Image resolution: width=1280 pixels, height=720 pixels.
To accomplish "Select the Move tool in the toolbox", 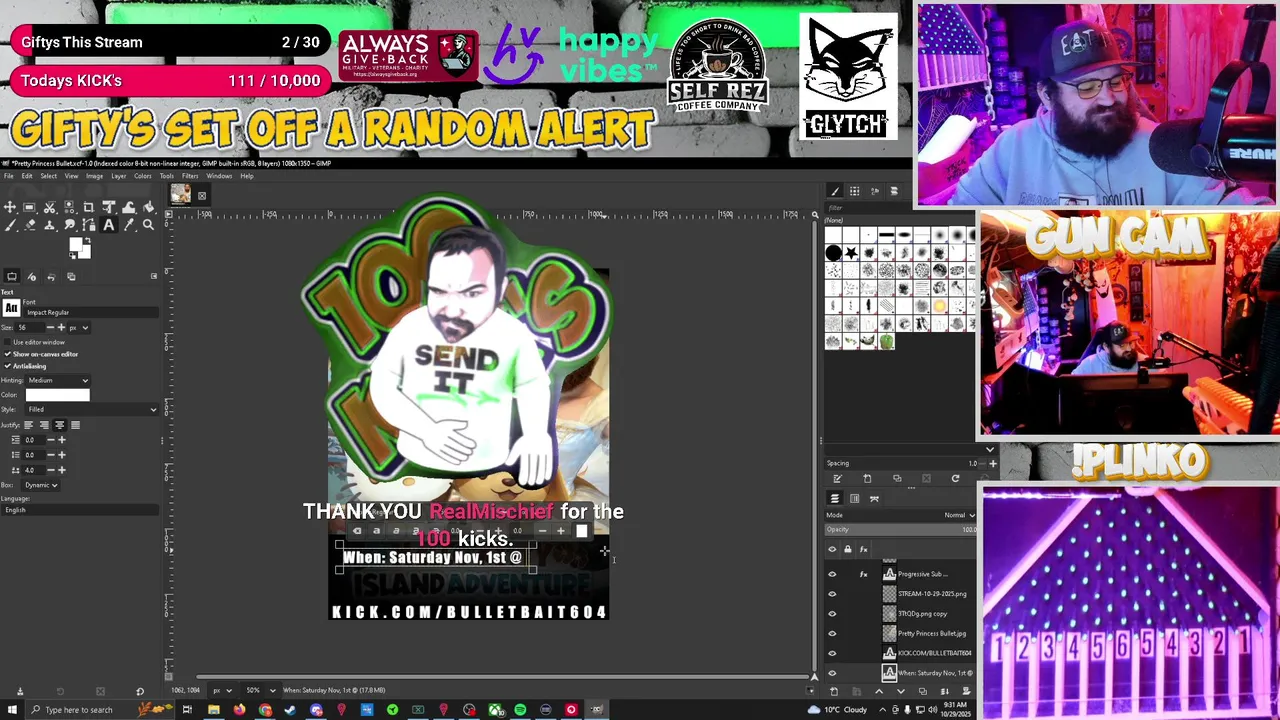I will (x=10, y=207).
